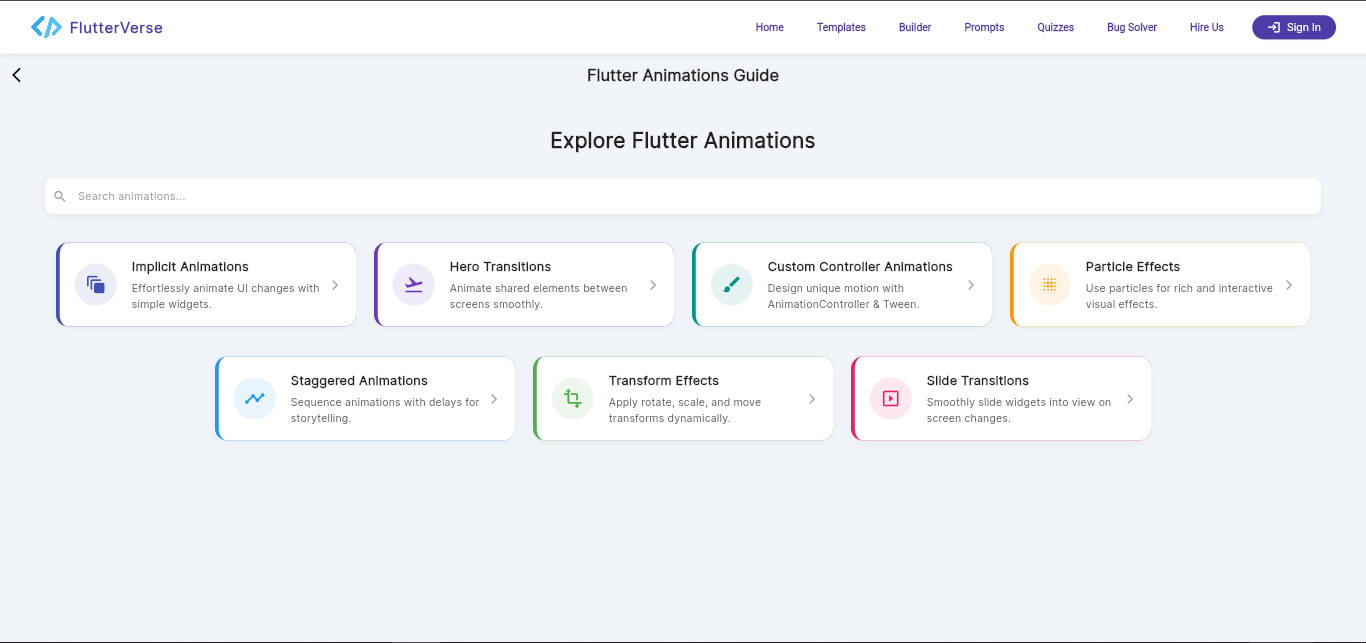This screenshot has height=643, width=1366.
Task: Open the Hire Us link
Action: click(x=1206, y=27)
